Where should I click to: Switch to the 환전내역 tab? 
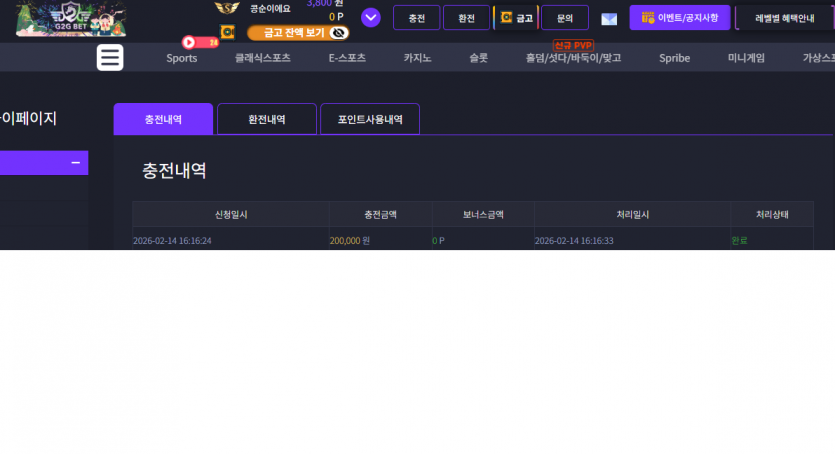coord(267,119)
